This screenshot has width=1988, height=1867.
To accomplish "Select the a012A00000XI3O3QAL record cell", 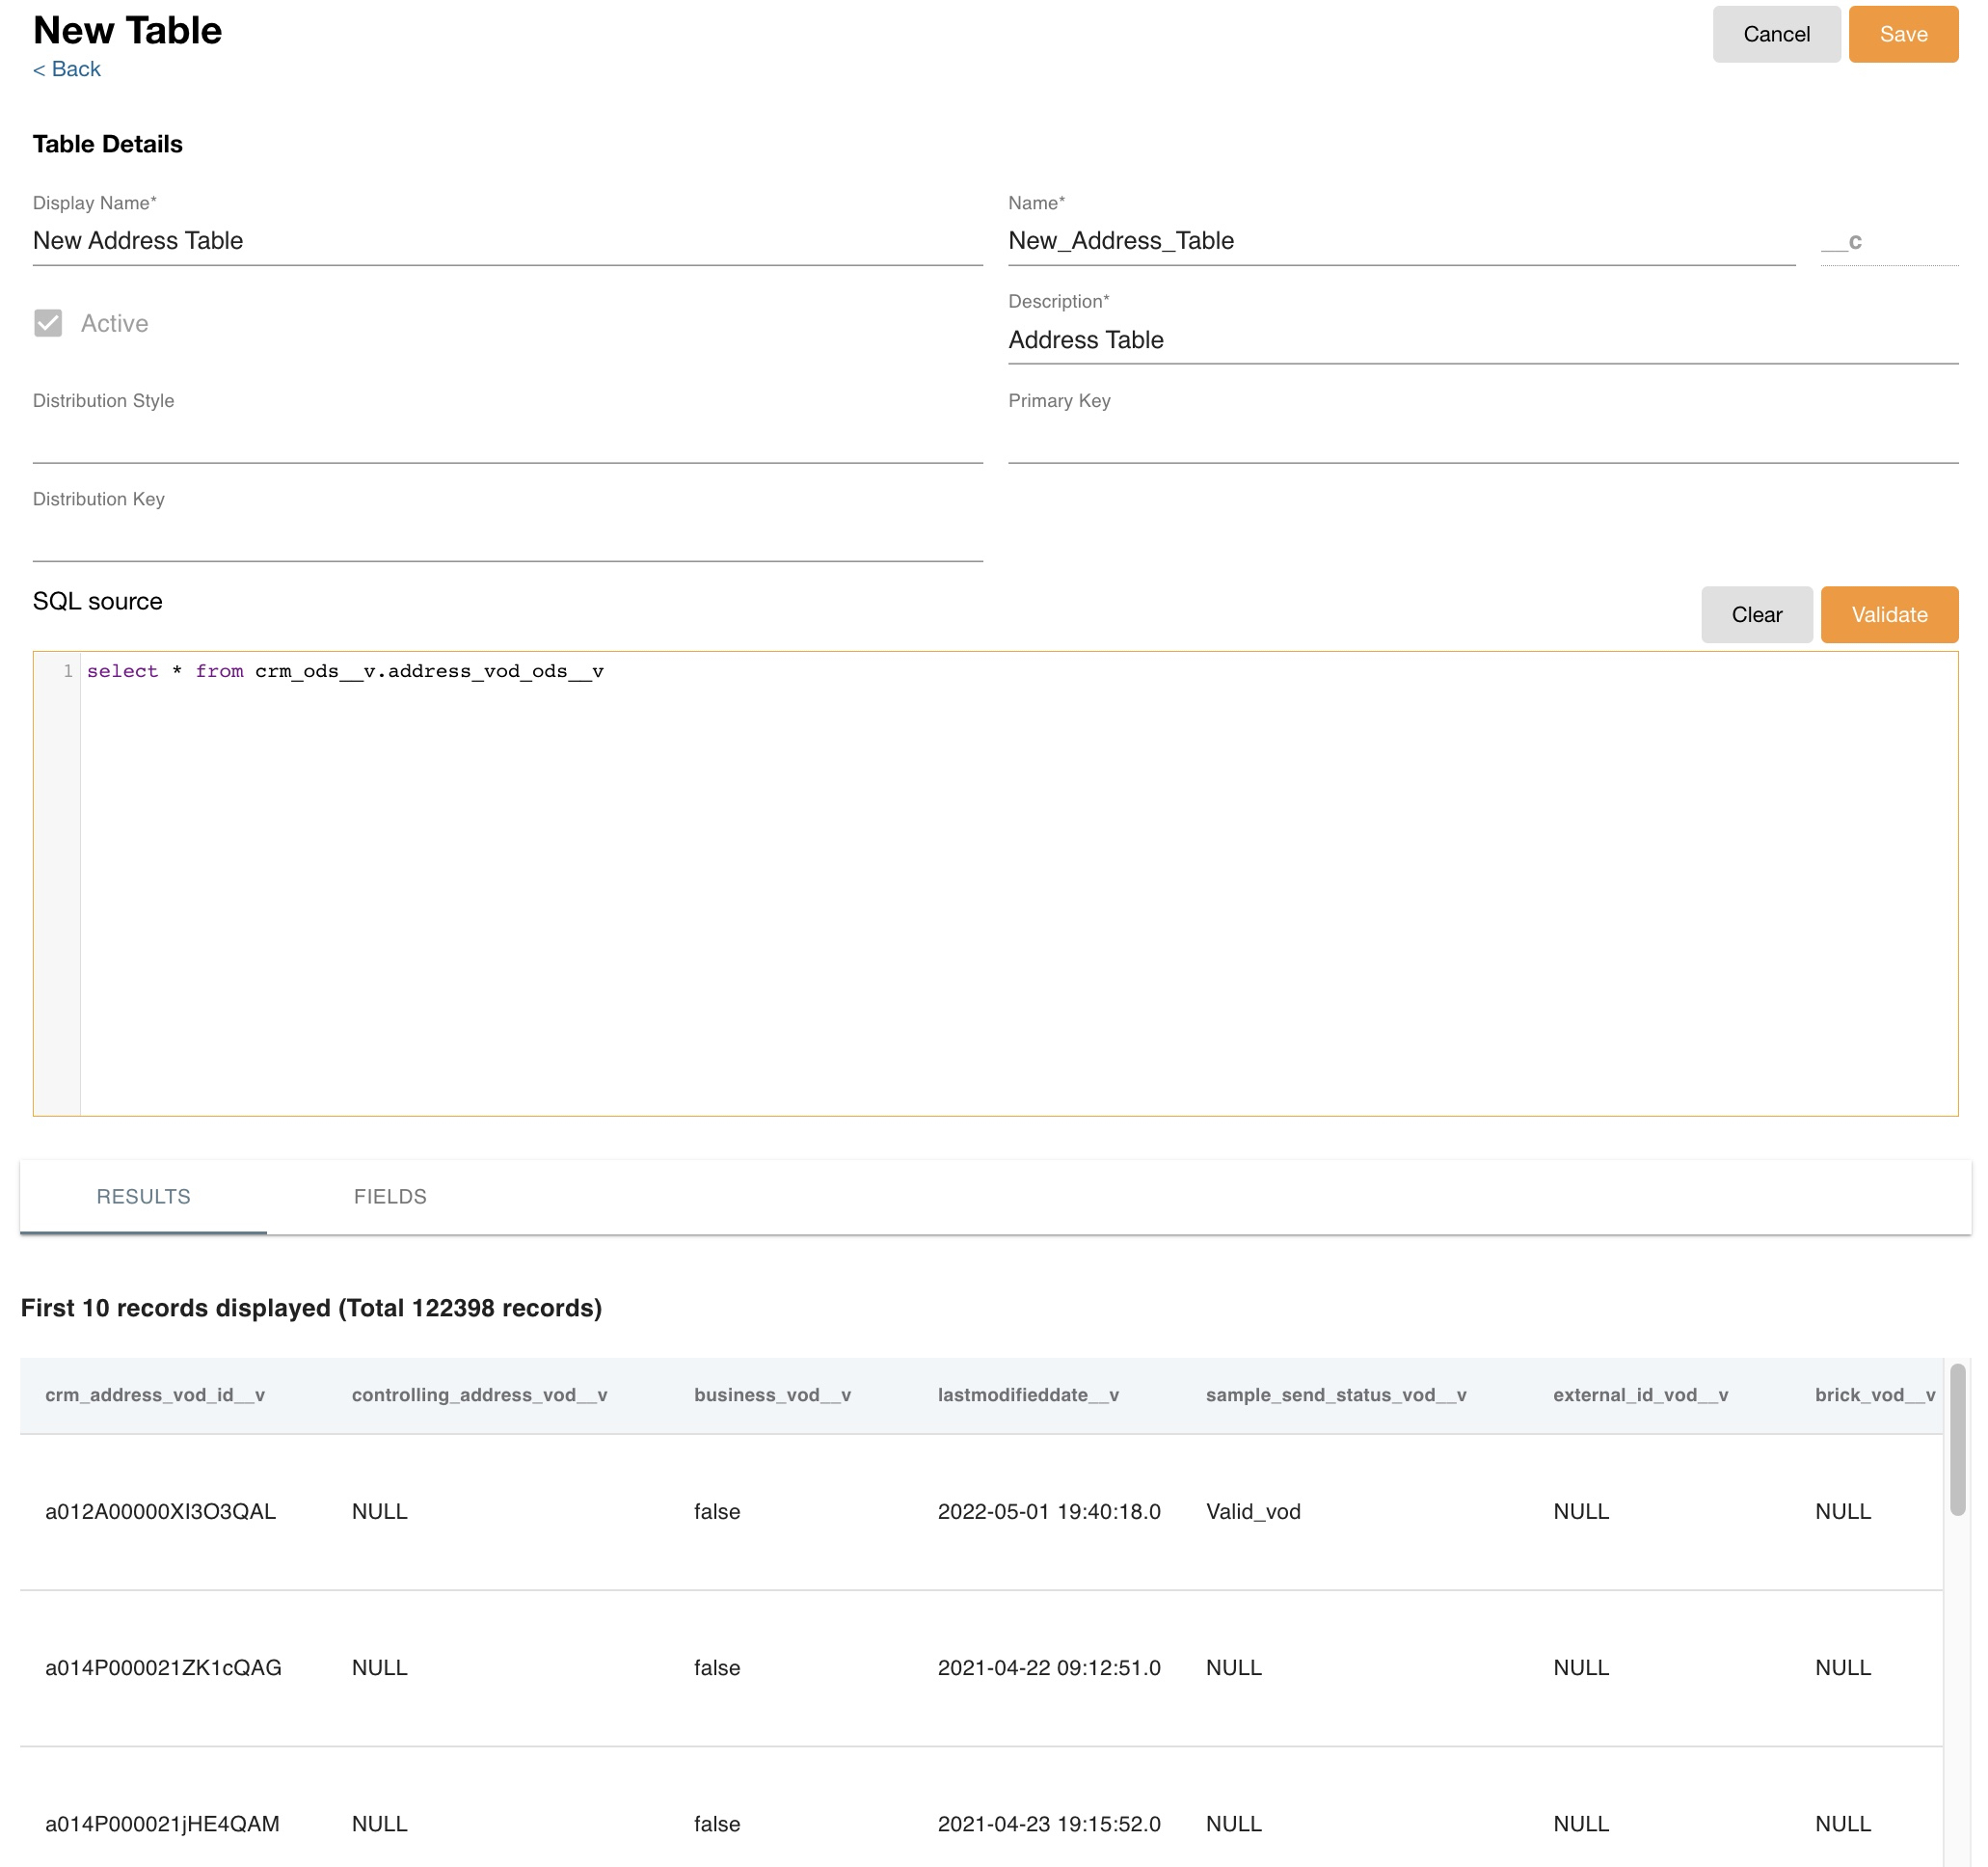I will click(x=160, y=1511).
